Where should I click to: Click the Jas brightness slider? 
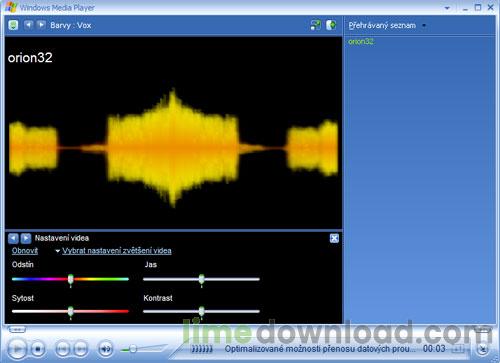(201, 279)
